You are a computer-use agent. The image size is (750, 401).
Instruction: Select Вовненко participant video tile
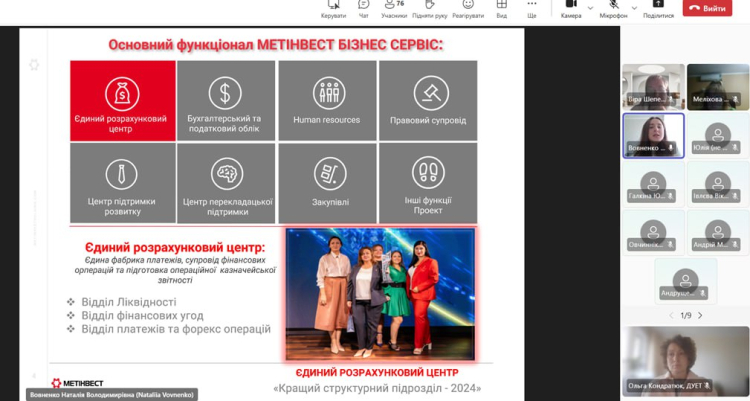click(x=653, y=135)
